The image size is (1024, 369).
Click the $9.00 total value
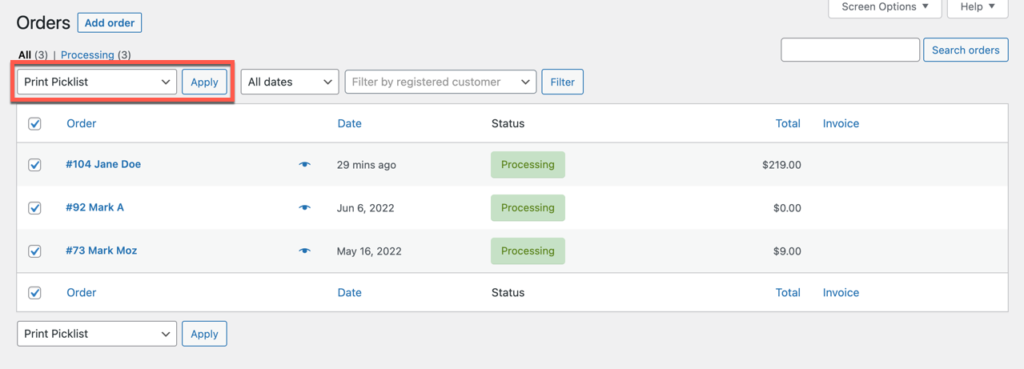[786, 251]
